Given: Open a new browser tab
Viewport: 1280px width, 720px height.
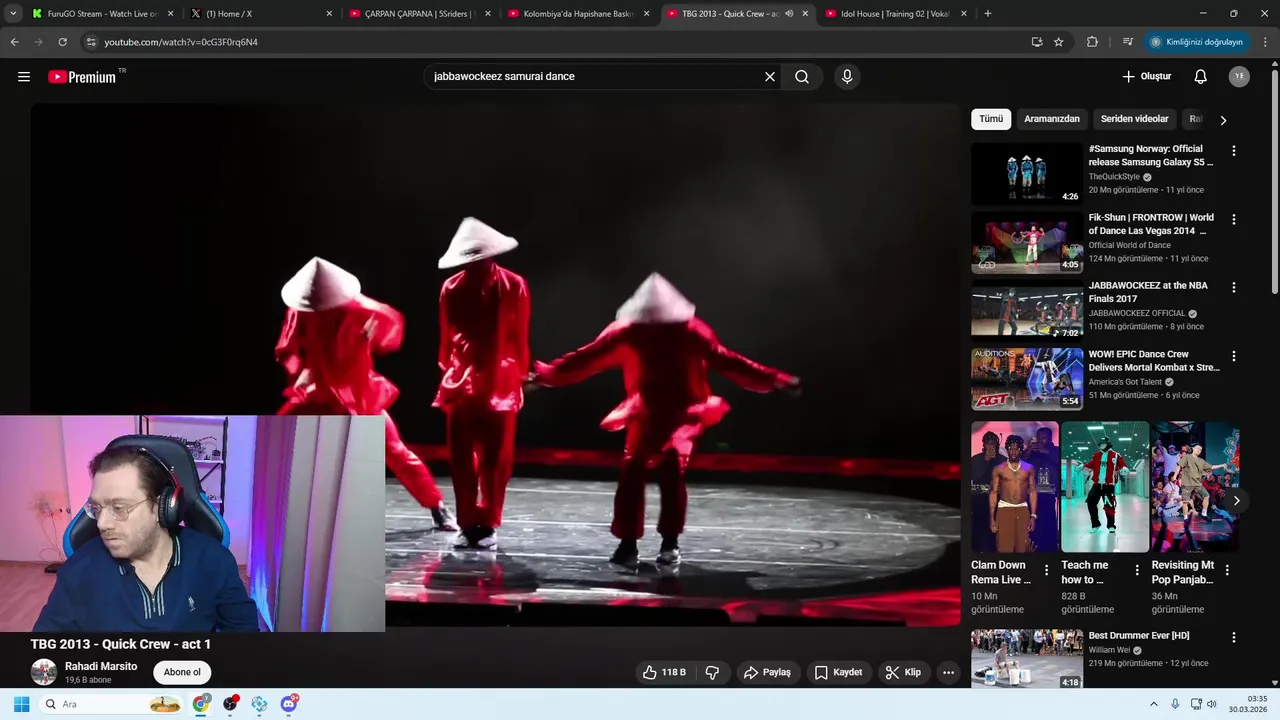Looking at the screenshot, I should (988, 14).
